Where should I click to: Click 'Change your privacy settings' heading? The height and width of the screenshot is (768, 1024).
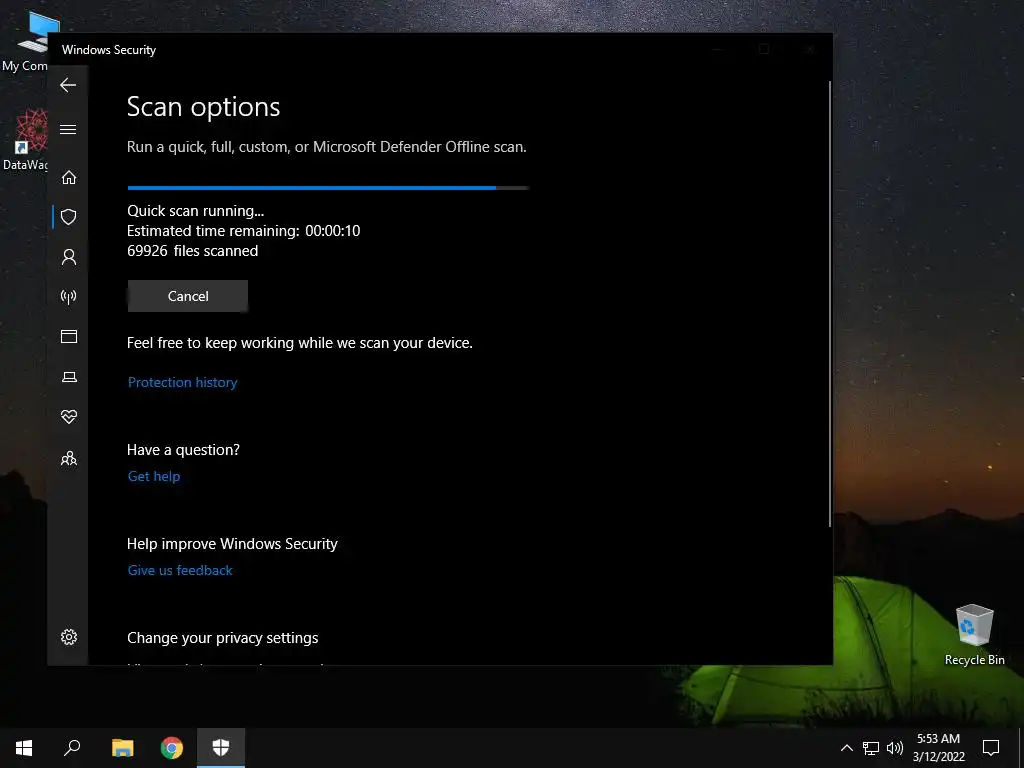pos(223,638)
